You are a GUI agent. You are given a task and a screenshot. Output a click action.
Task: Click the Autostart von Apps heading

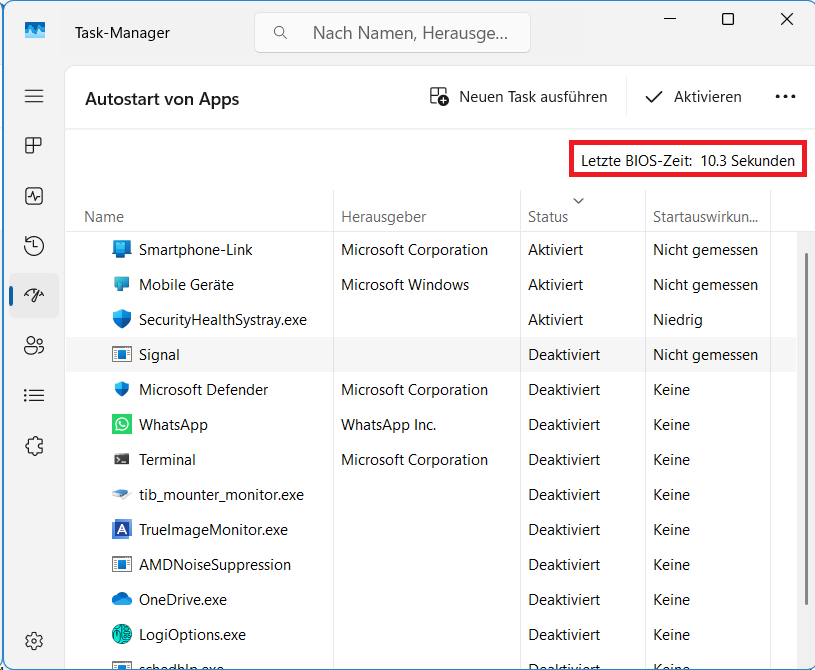162,99
